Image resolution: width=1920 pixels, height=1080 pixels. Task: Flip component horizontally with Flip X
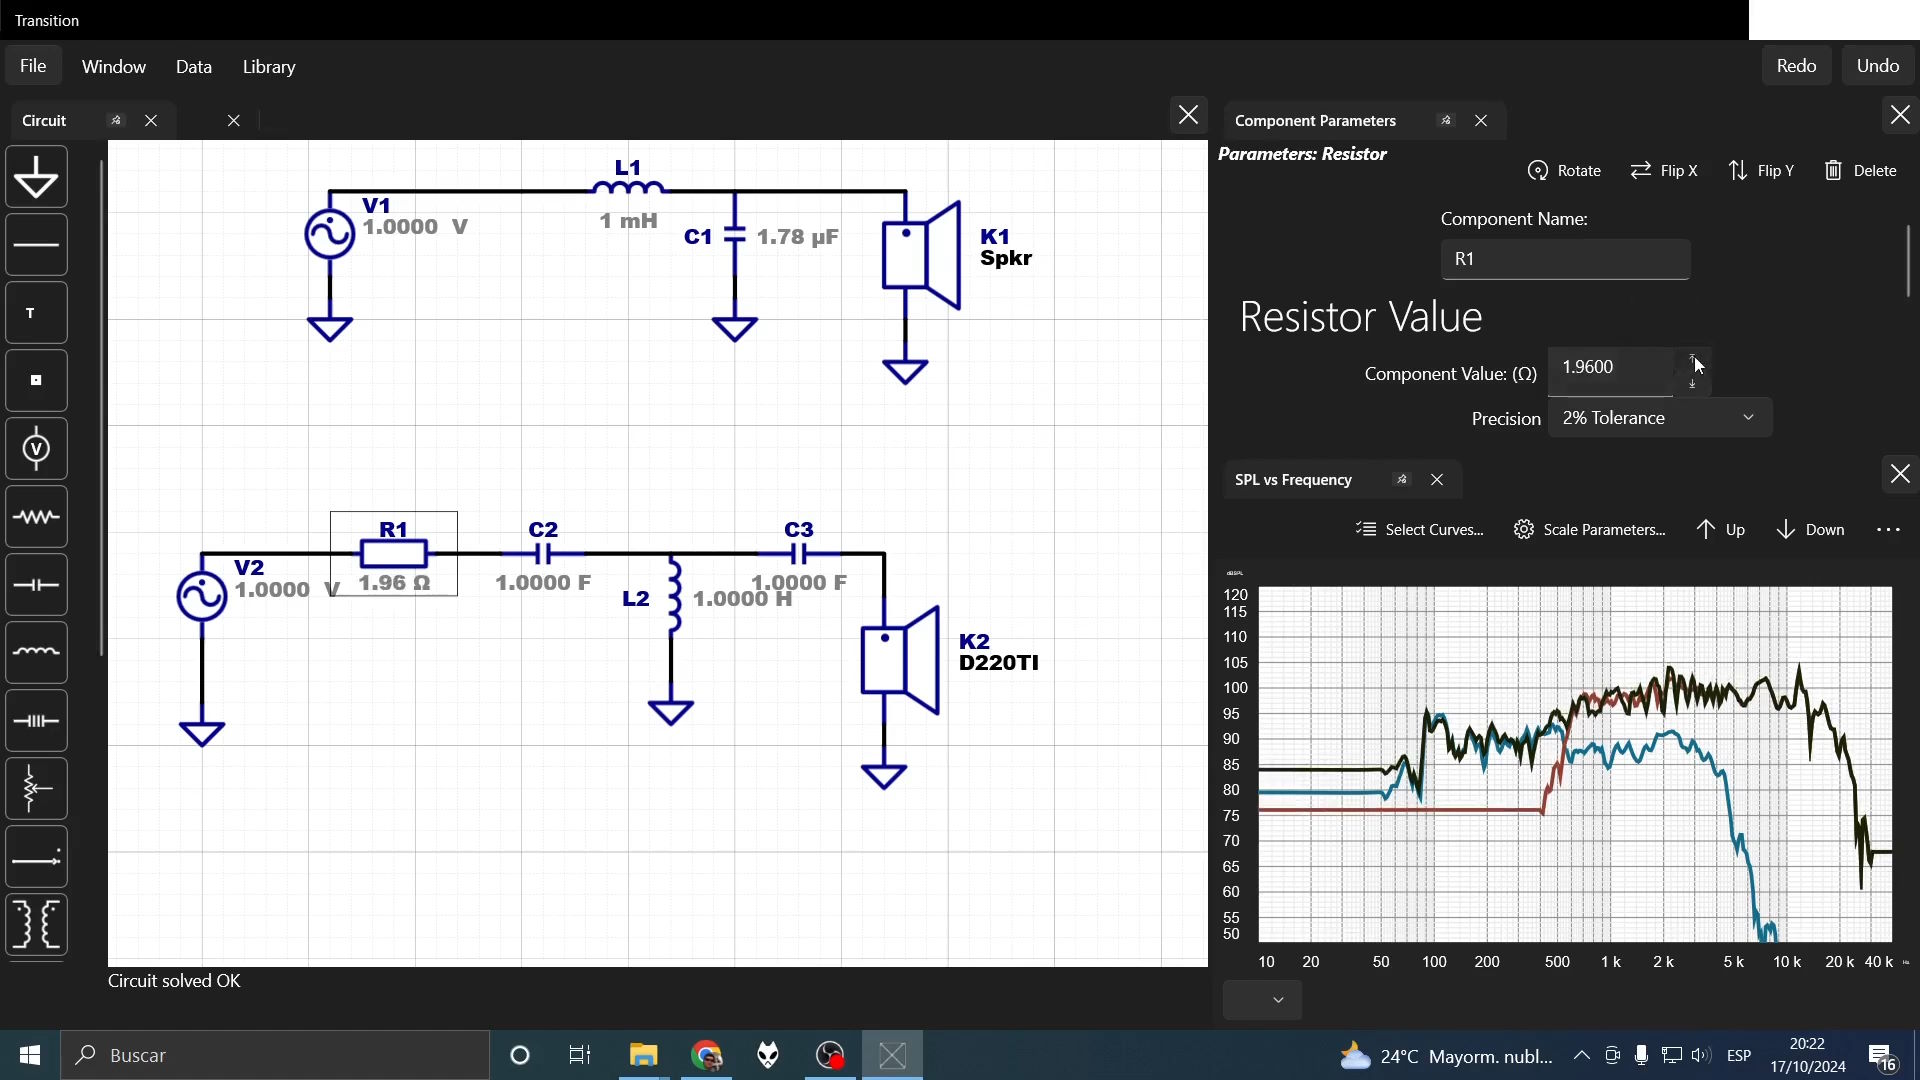pyautogui.click(x=1664, y=171)
